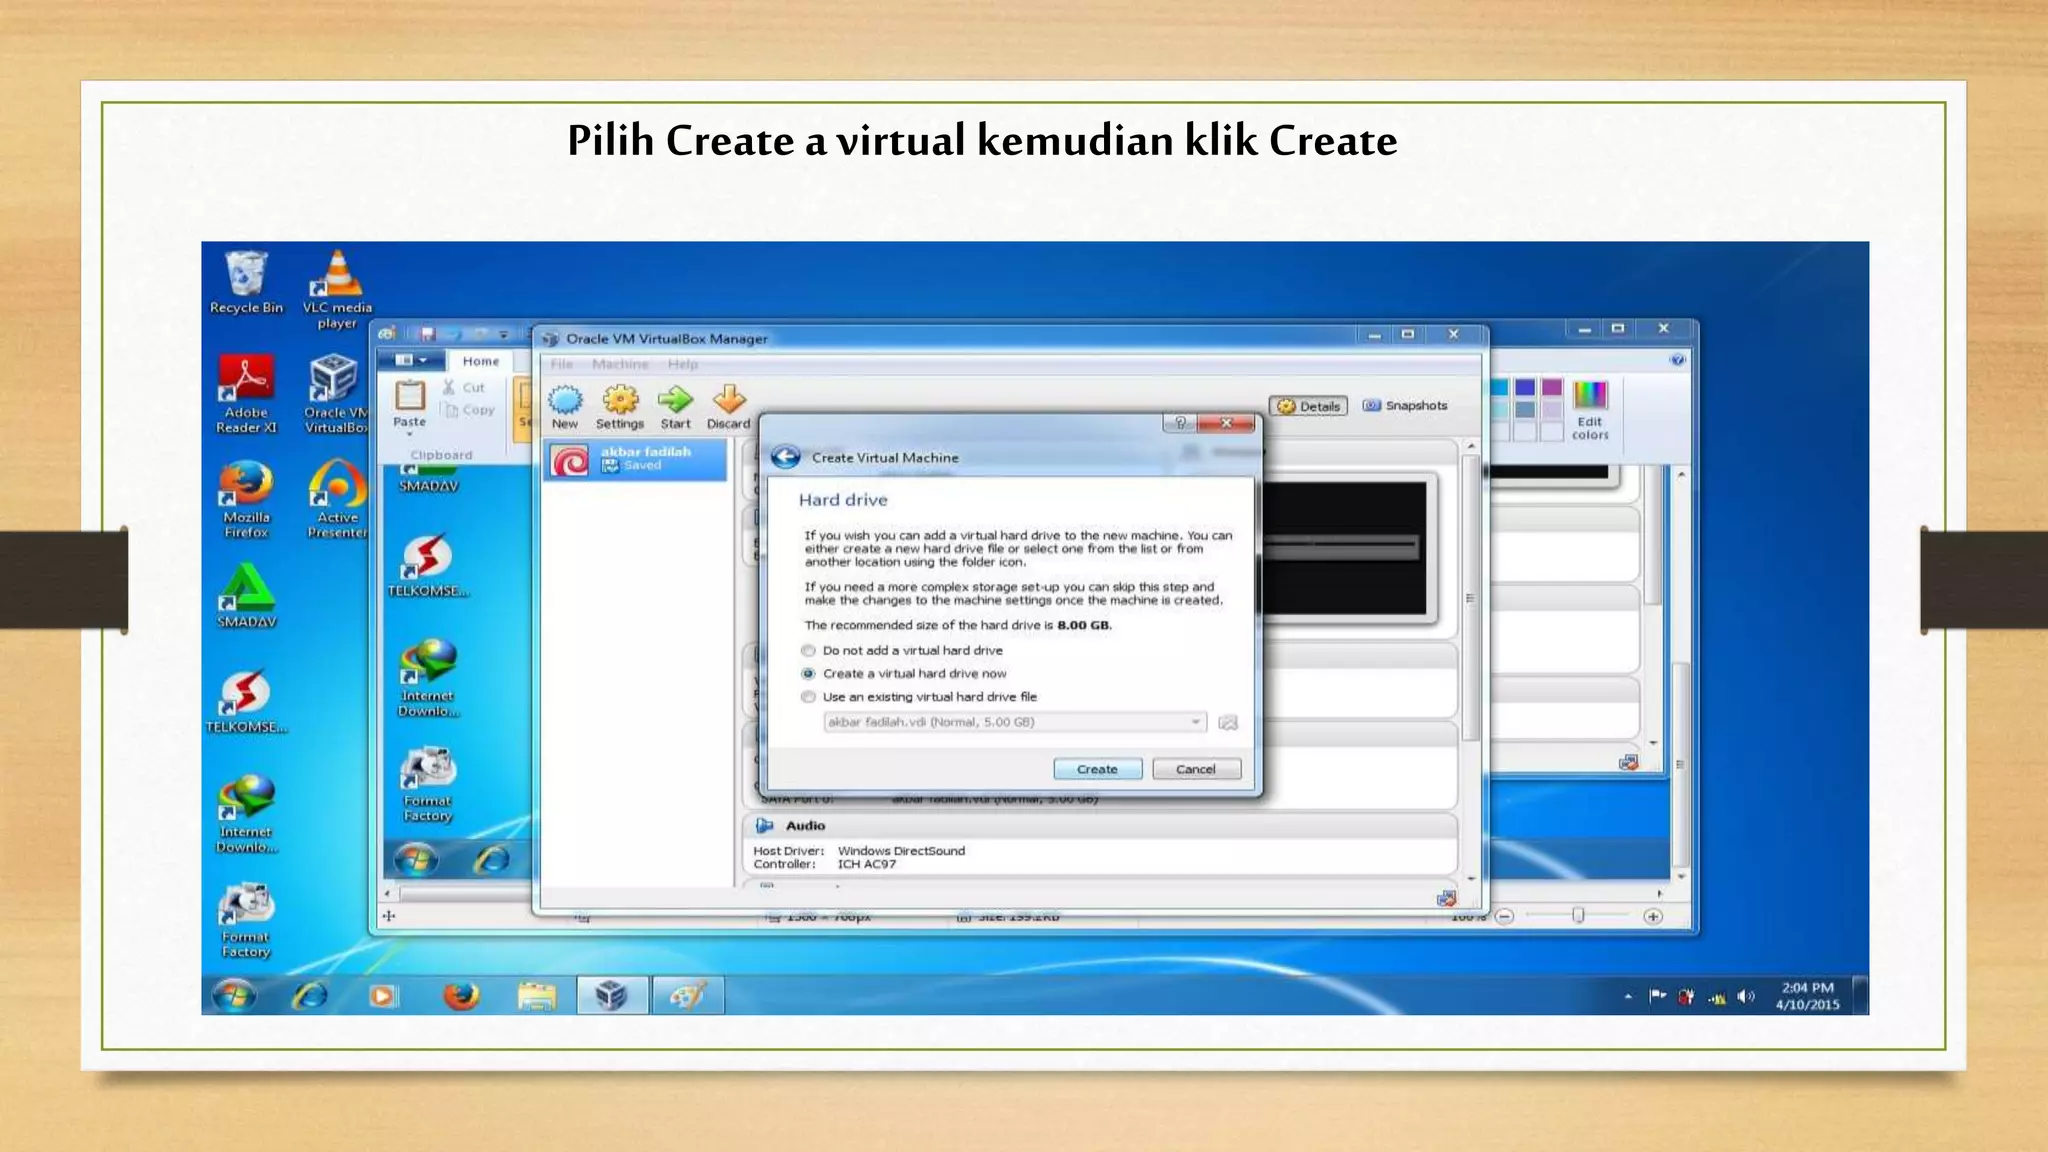Click the help question mark button in dialog
The width and height of the screenshot is (2048, 1152).
pos(1180,423)
